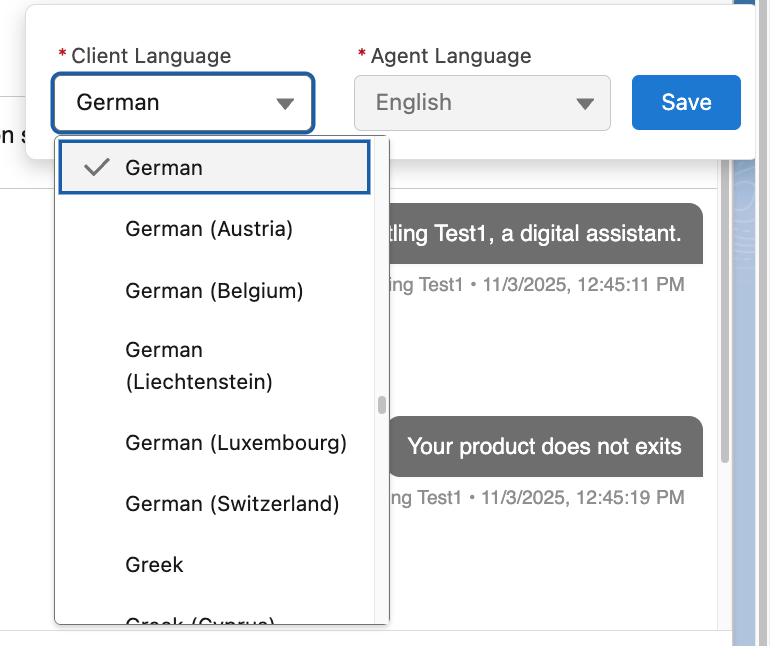The width and height of the screenshot is (770, 646).
Task: Select the German (Luxembourg) option
Action: point(236,443)
